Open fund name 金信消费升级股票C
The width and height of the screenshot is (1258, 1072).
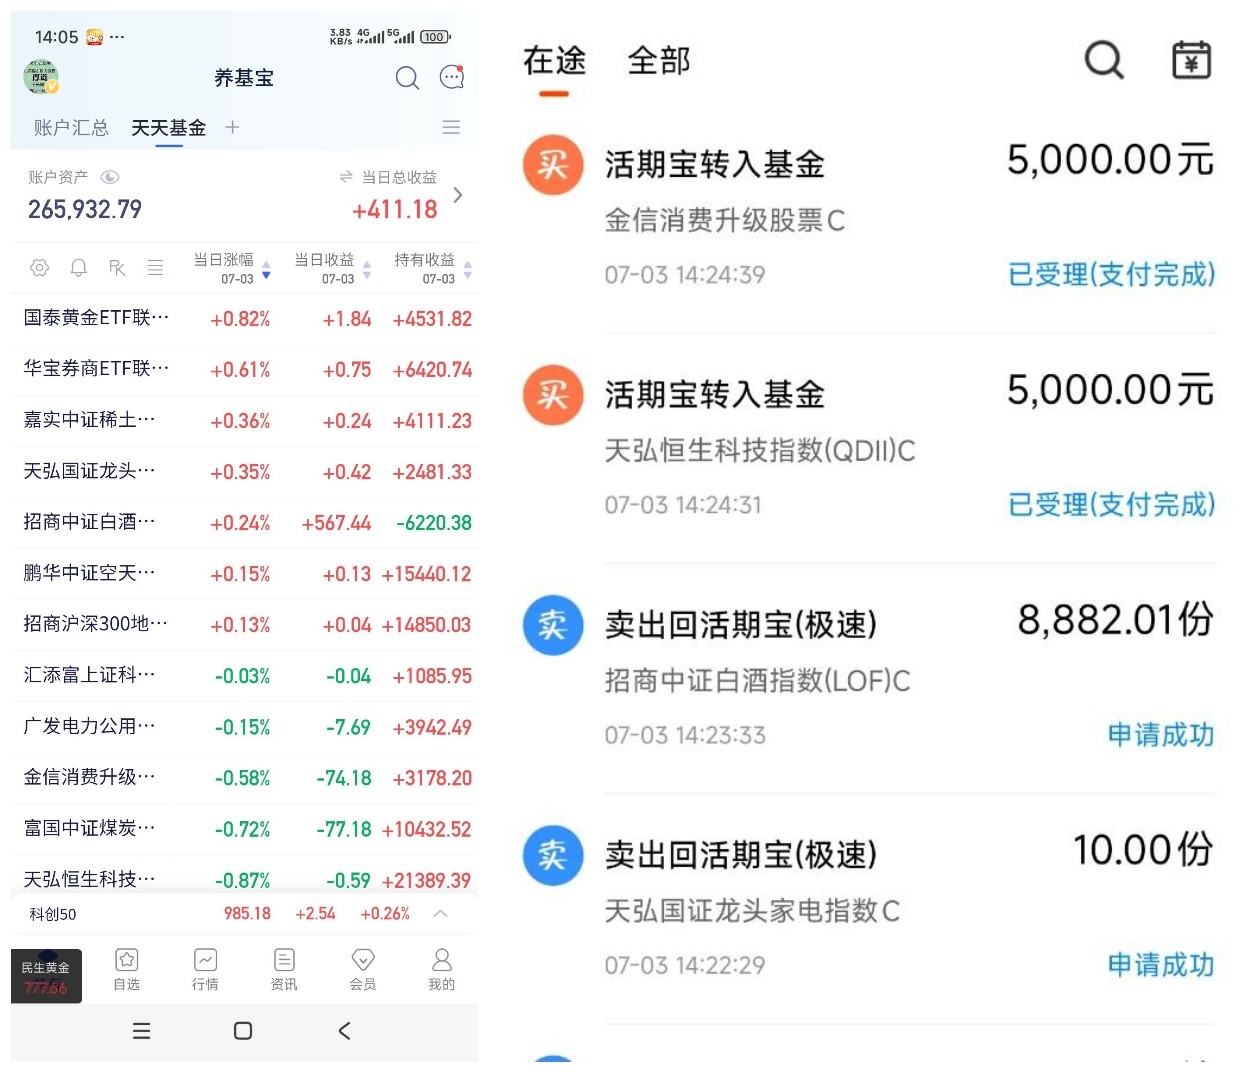click(x=725, y=220)
